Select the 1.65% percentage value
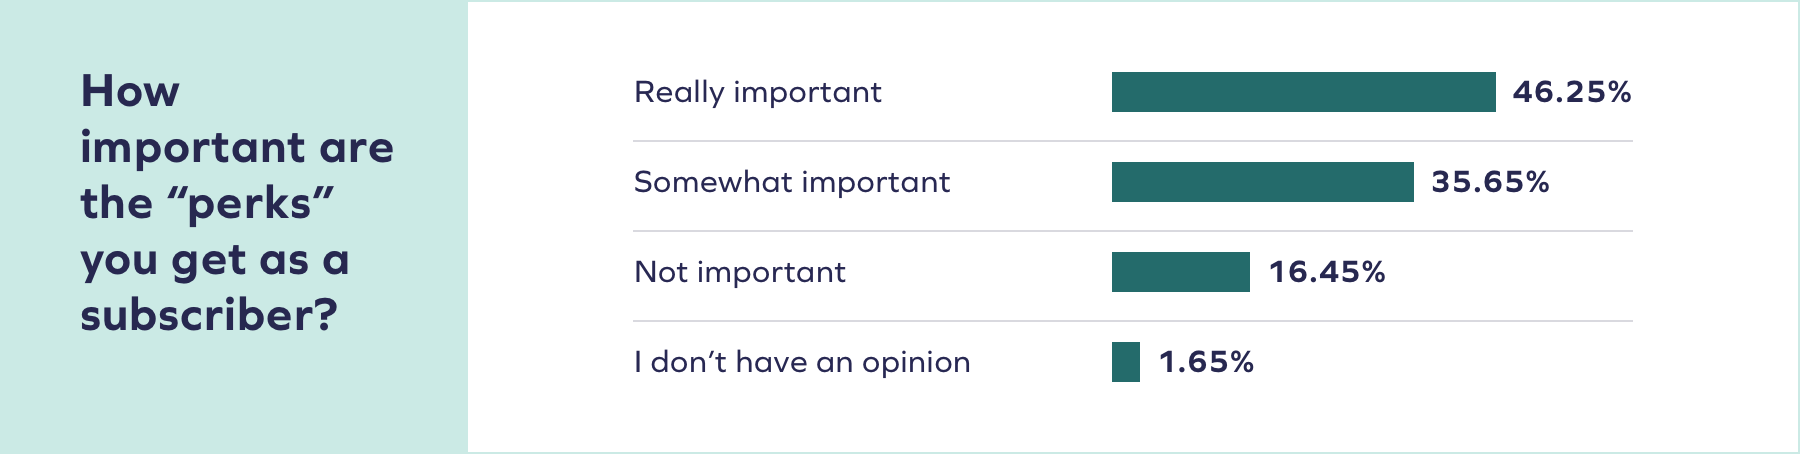 tap(1205, 362)
